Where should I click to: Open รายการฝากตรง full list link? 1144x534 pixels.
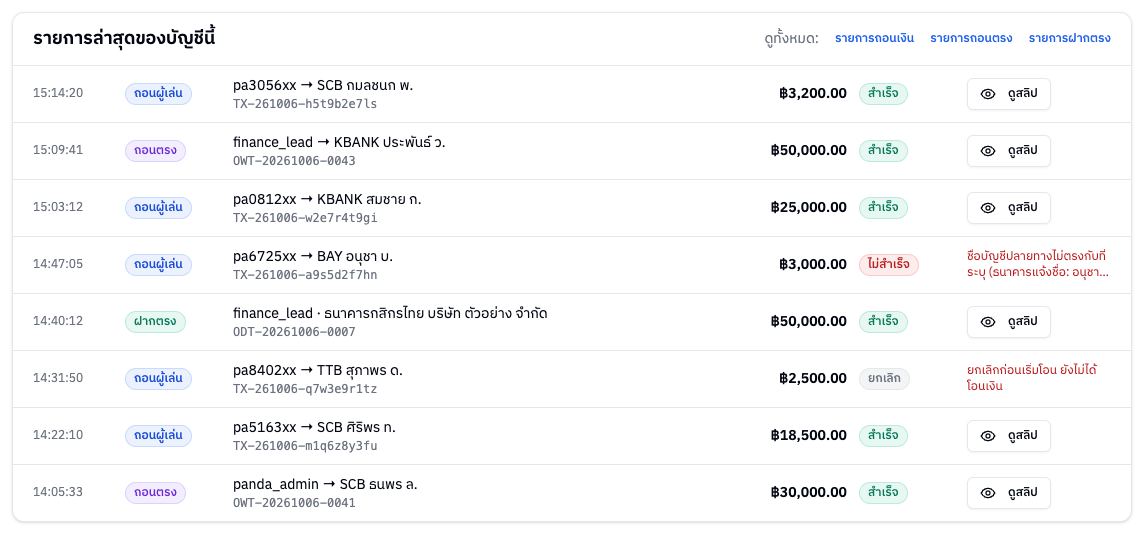click(1070, 38)
